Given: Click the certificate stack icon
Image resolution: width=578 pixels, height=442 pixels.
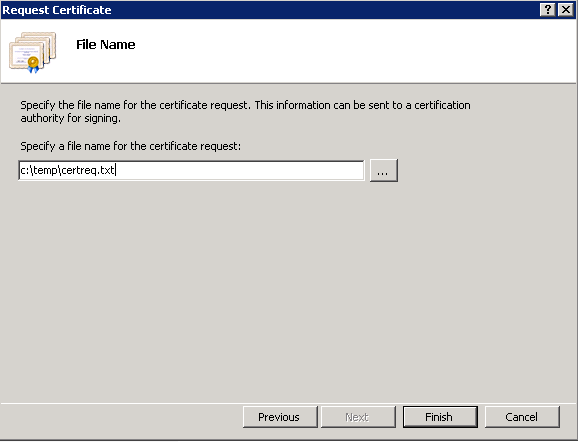Looking at the screenshot, I should 32,52.
